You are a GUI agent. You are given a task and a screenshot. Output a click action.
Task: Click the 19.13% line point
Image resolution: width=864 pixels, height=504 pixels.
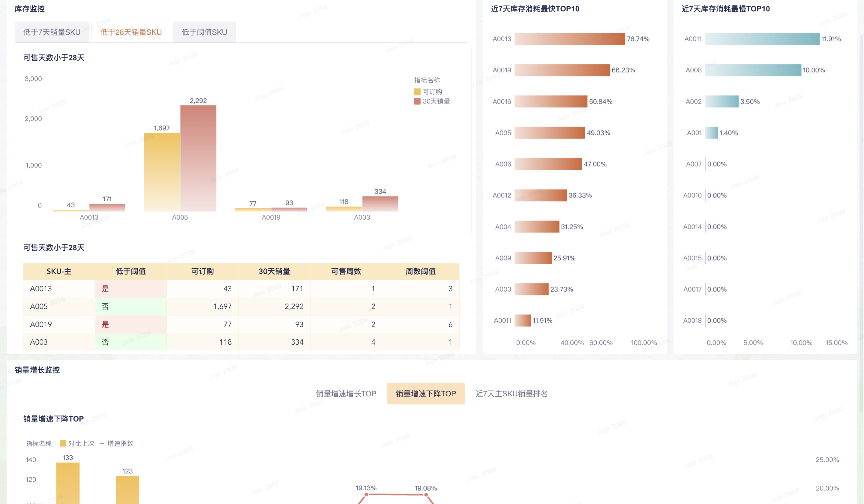click(366, 495)
